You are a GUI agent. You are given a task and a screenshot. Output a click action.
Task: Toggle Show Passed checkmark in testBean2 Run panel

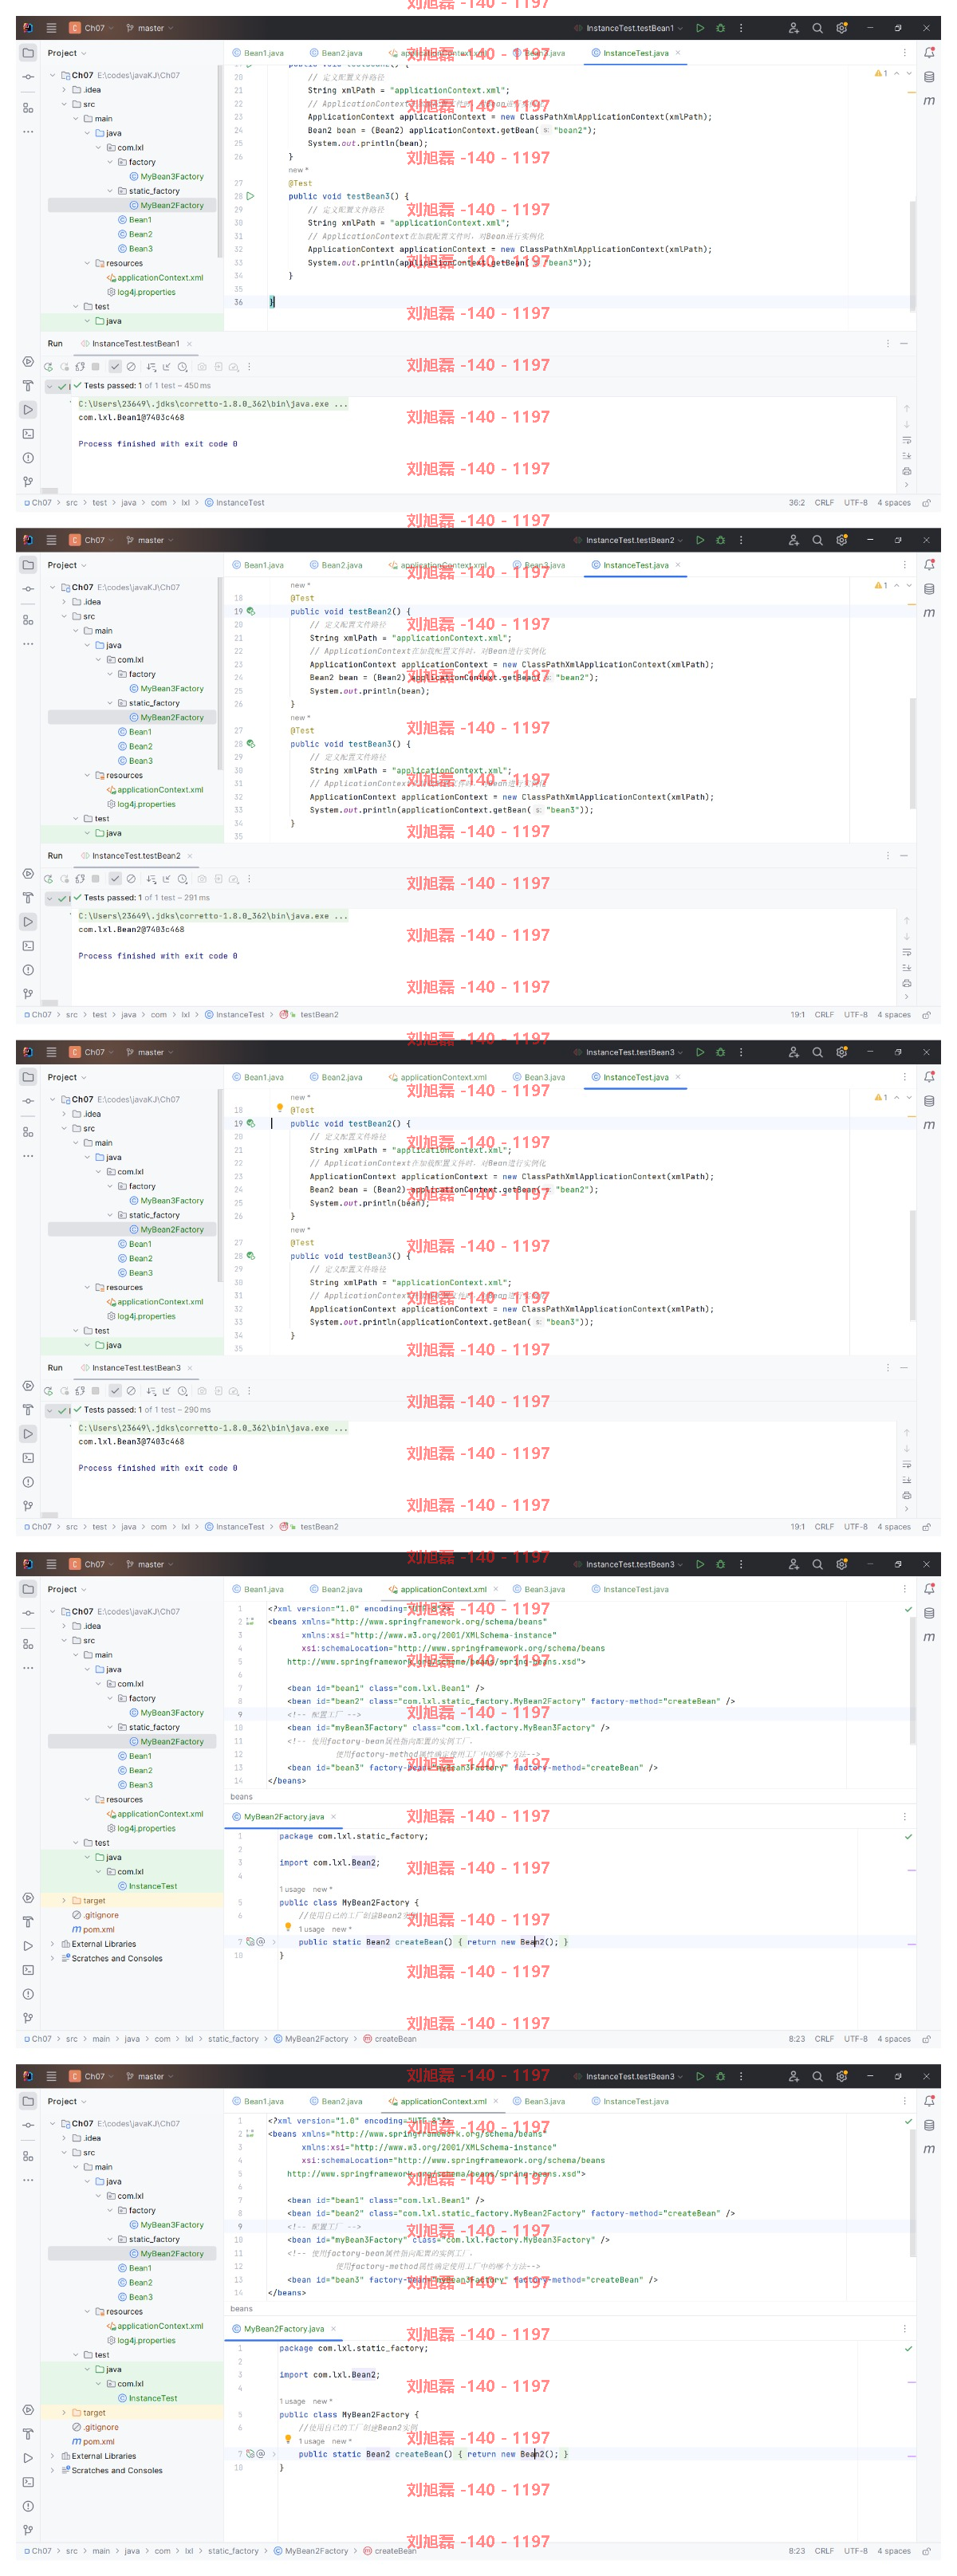(115, 879)
